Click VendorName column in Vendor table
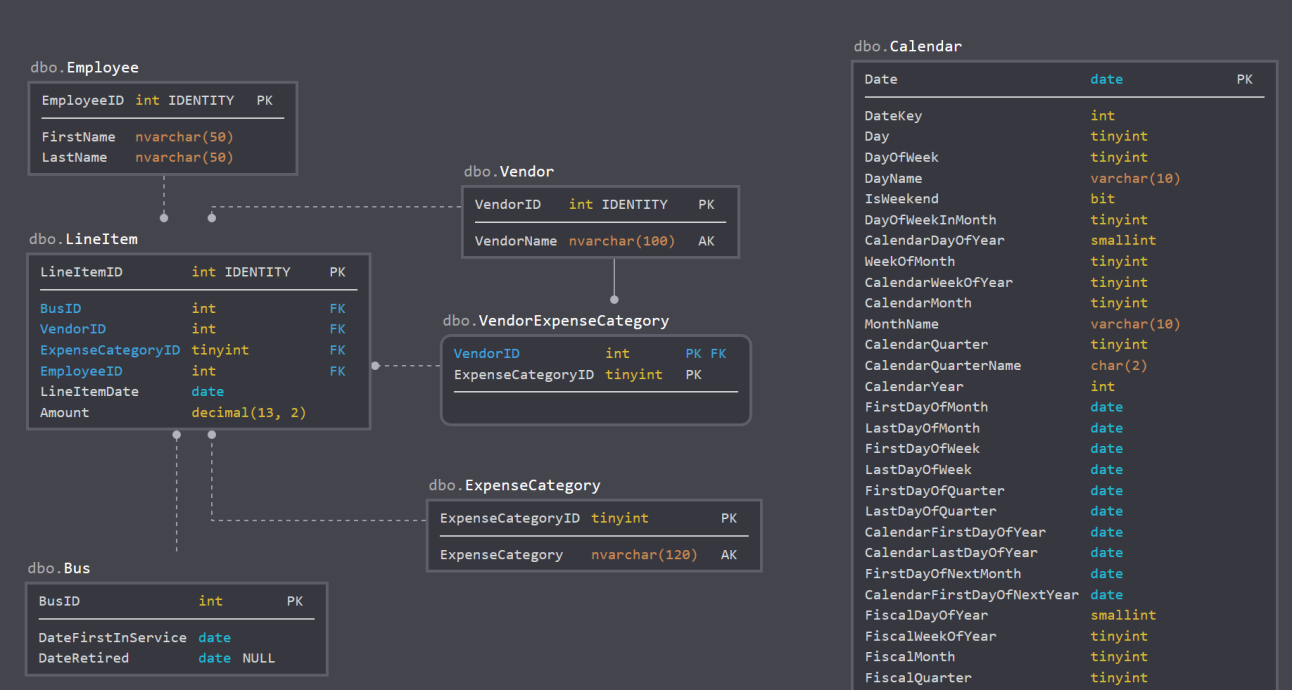Viewport: 1292px width, 690px height. [516, 241]
